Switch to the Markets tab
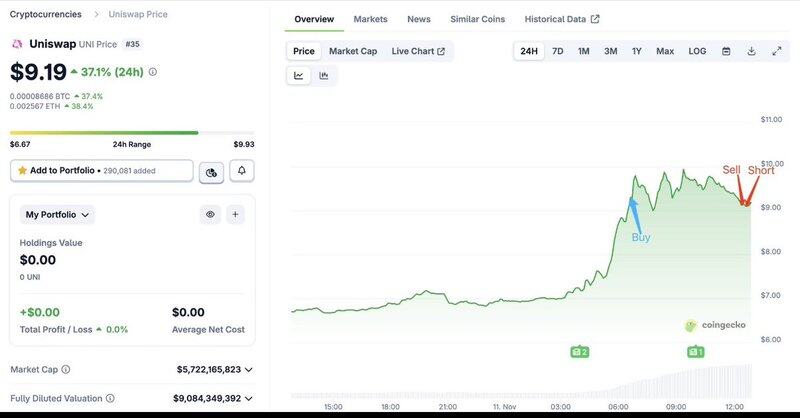The height and width of the screenshot is (418, 800). pyautogui.click(x=370, y=19)
